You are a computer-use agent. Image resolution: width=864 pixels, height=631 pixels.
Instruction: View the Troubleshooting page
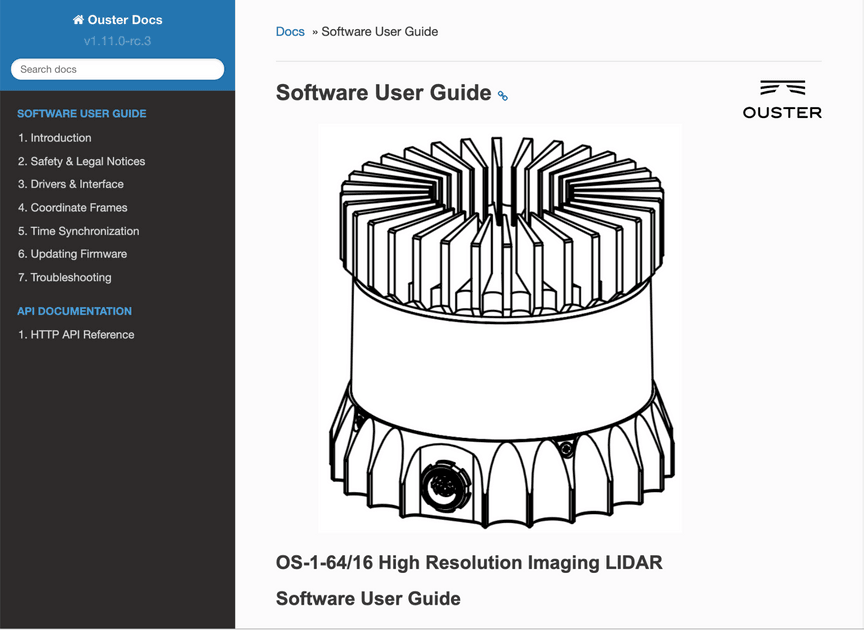click(64, 277)
